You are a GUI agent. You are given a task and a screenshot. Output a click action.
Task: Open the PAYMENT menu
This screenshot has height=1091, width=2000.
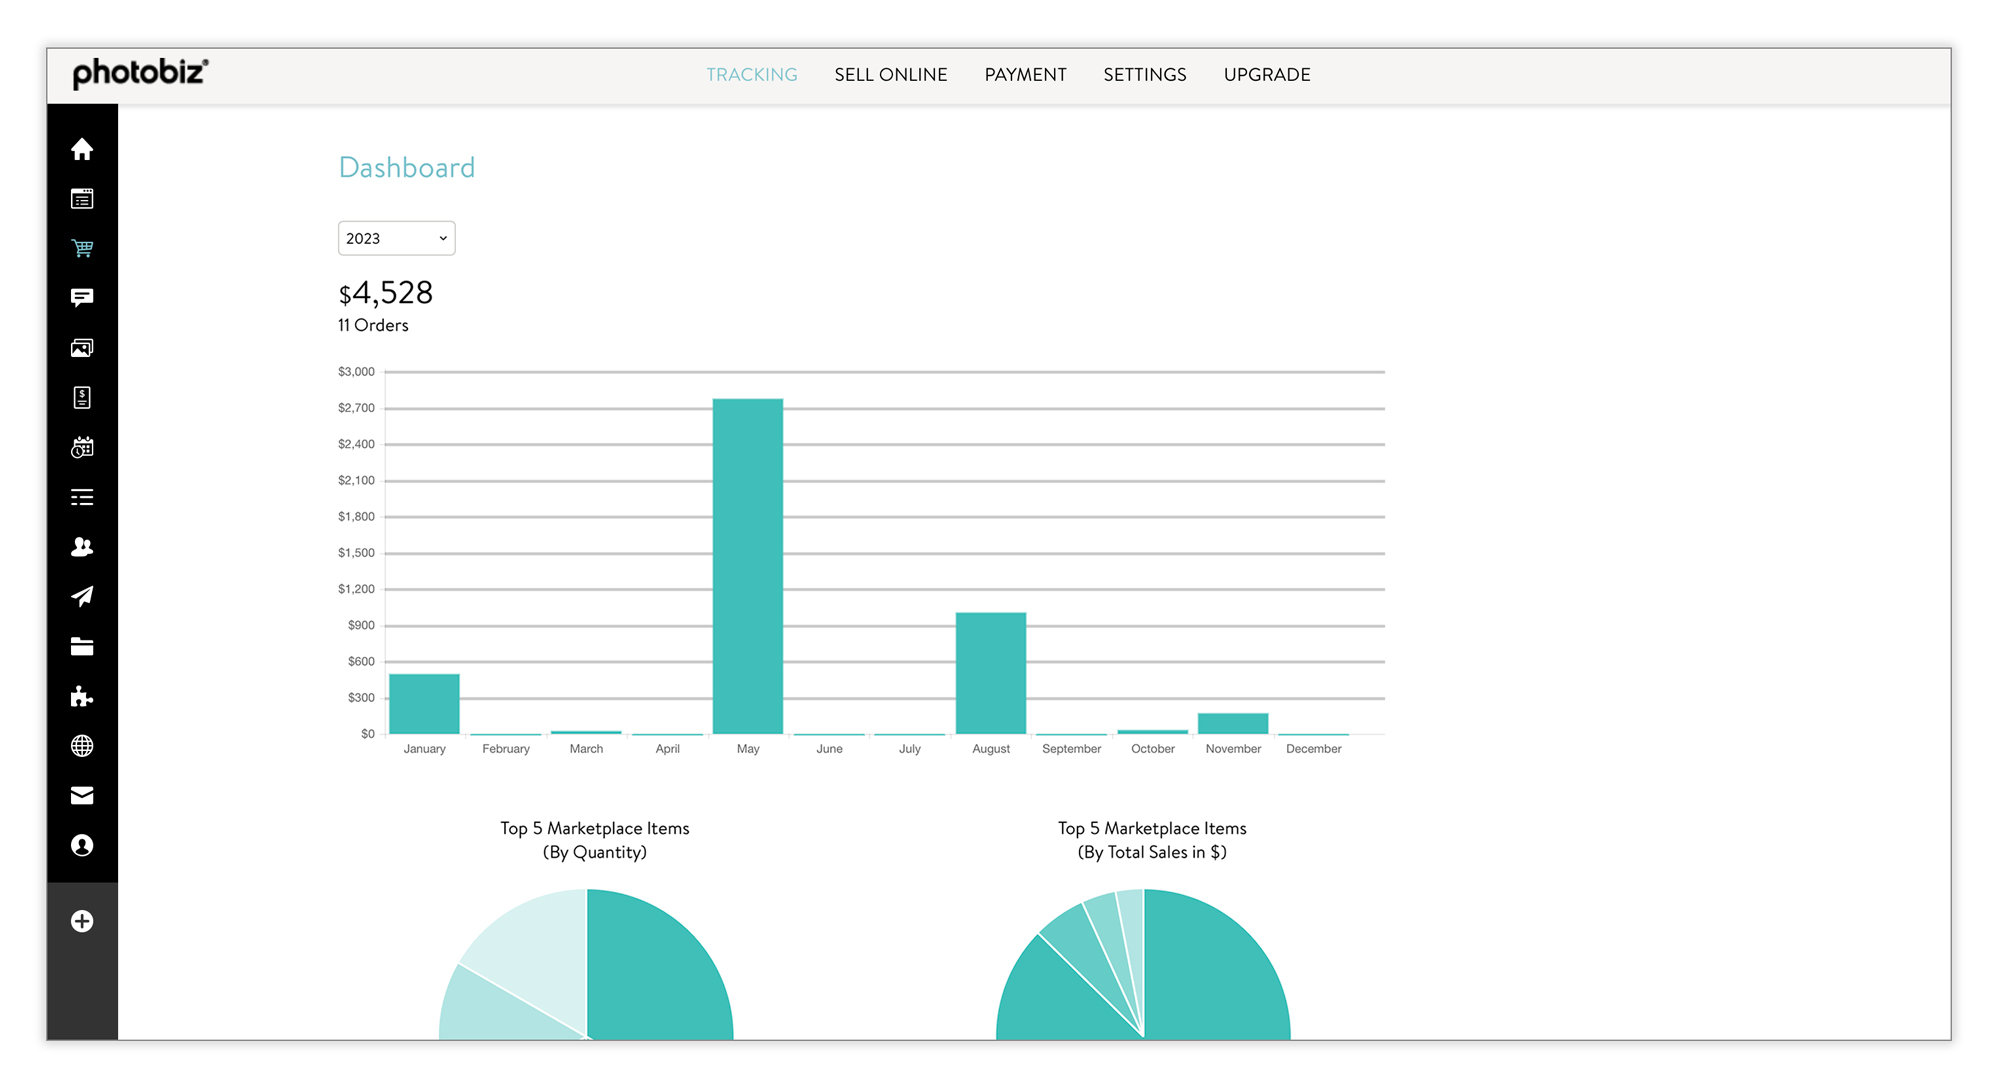pyautogui.click(x=1025, y=74)
